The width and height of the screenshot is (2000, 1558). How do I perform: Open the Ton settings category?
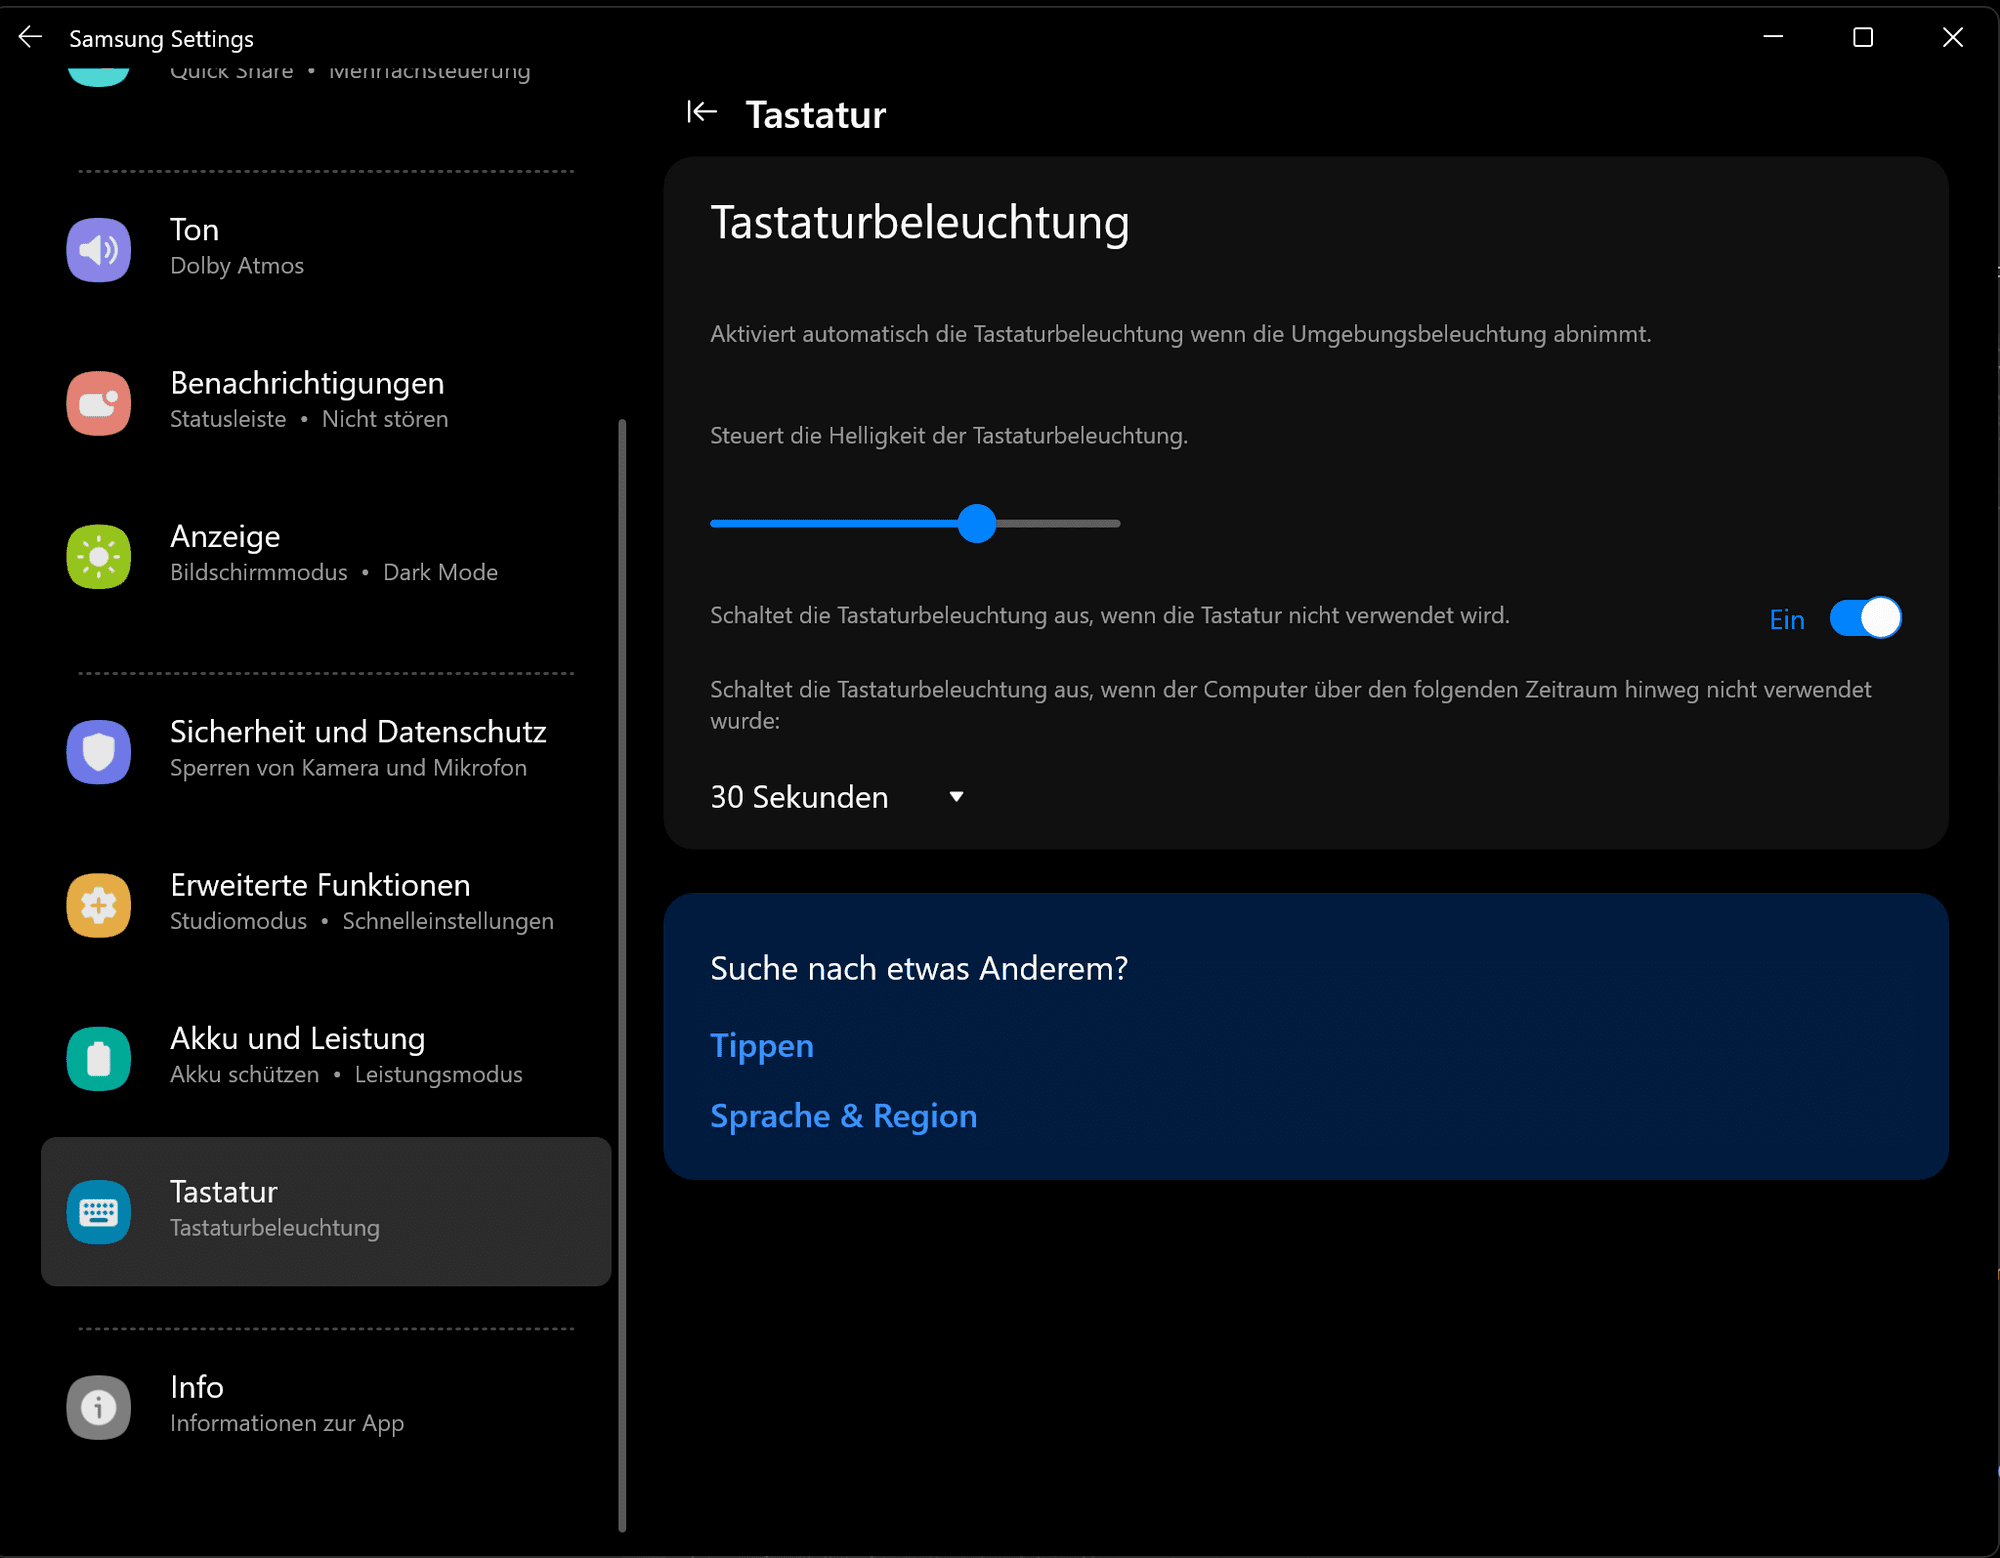click(x=326, y=248)
